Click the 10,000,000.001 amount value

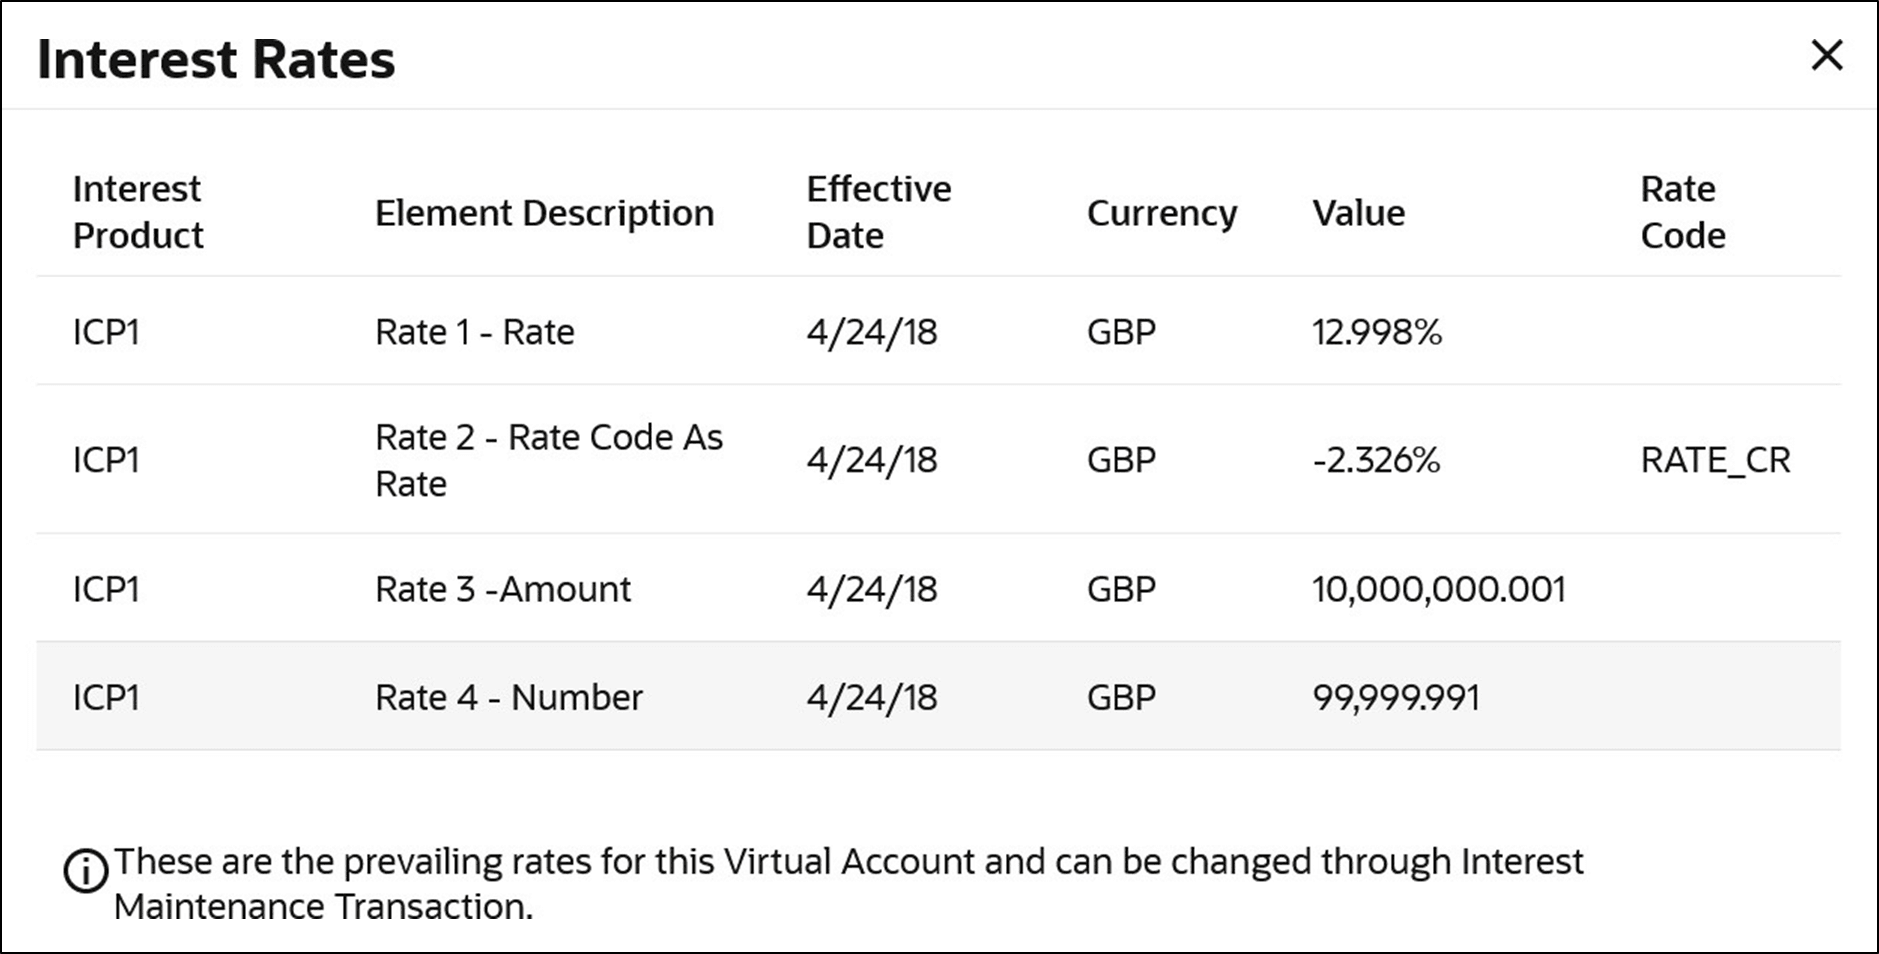click(1439, 589)
